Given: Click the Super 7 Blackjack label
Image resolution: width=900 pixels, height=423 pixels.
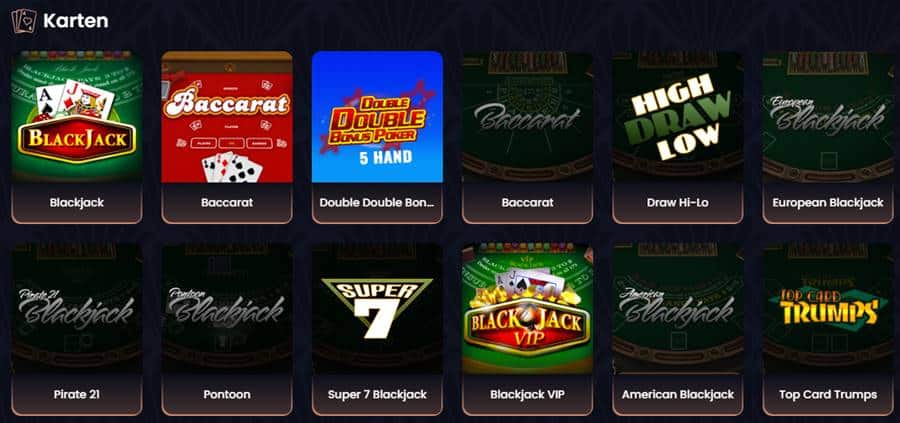Looking at the screenshot, I should (x=378, y=394).
